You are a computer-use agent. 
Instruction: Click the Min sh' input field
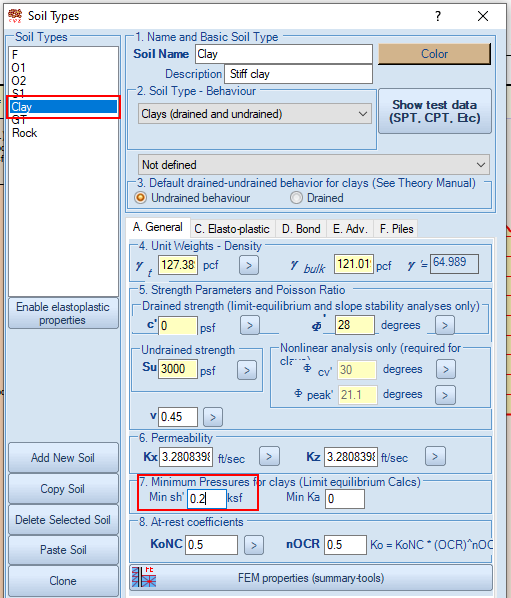click(x=207, y=498)
